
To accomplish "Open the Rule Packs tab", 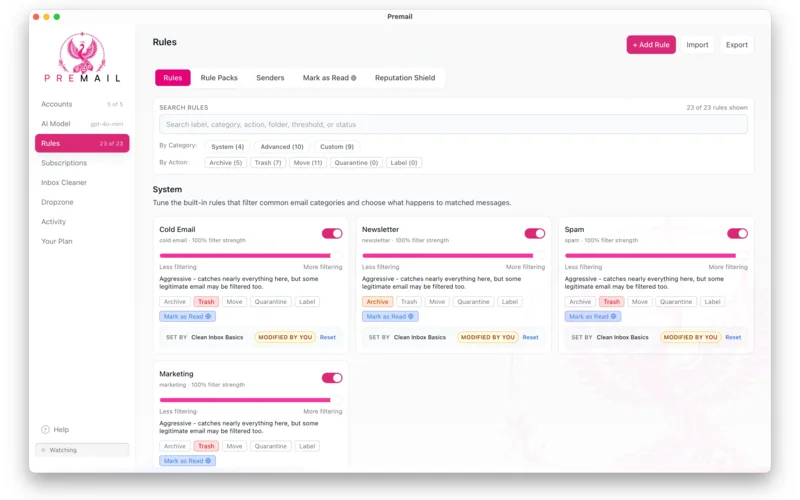I will [219, 78].
